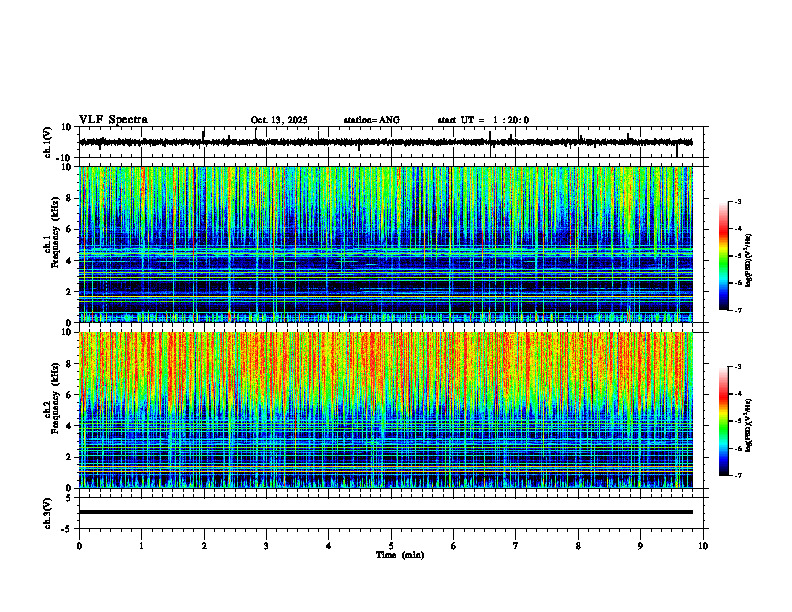The width and height of the screenshot is (792, 612).
Task: Select the date label "Oct. 13, 2025"
Action: point(279,120)
